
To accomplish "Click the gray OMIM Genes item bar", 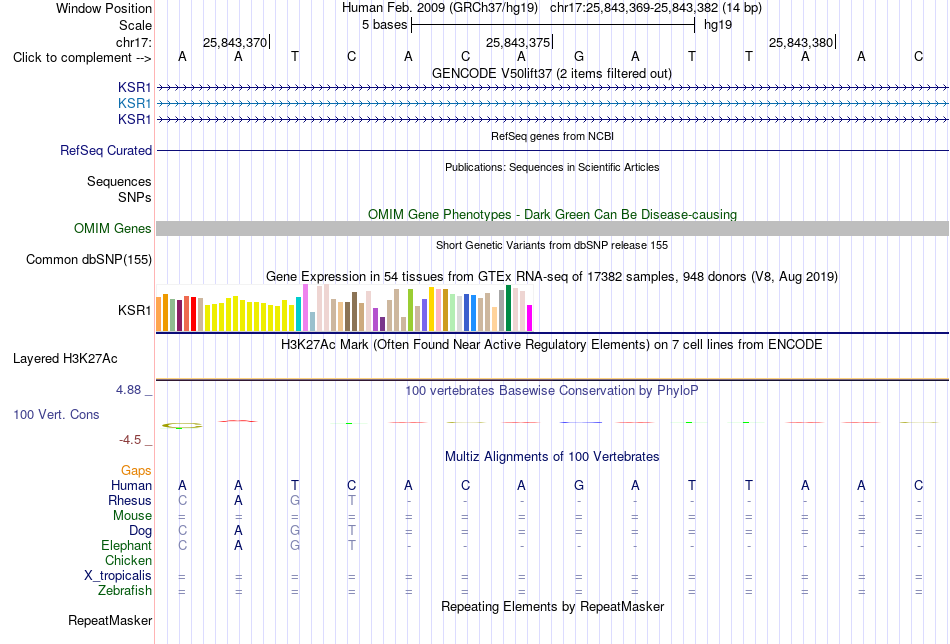I will coord(552,228).
